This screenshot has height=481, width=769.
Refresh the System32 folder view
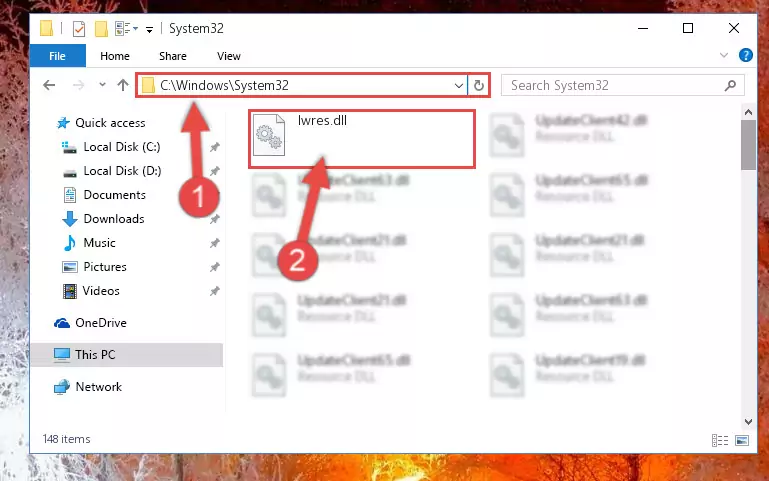pos(479,86)
